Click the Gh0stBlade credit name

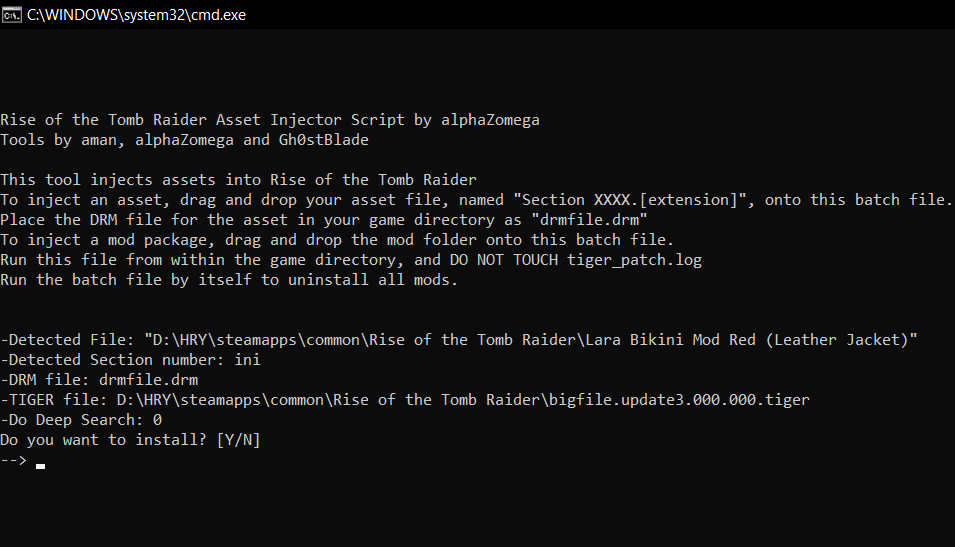point(323,140)
